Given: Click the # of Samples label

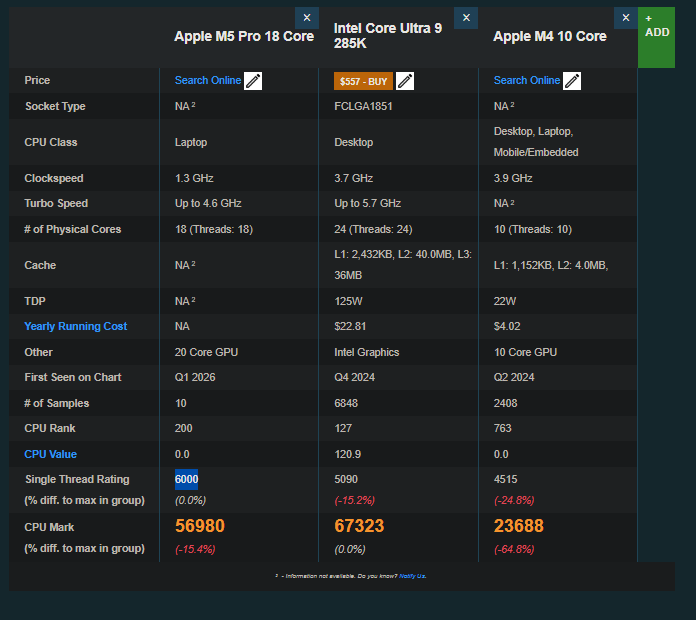Looking at the screenshot, I should [56, 403].
